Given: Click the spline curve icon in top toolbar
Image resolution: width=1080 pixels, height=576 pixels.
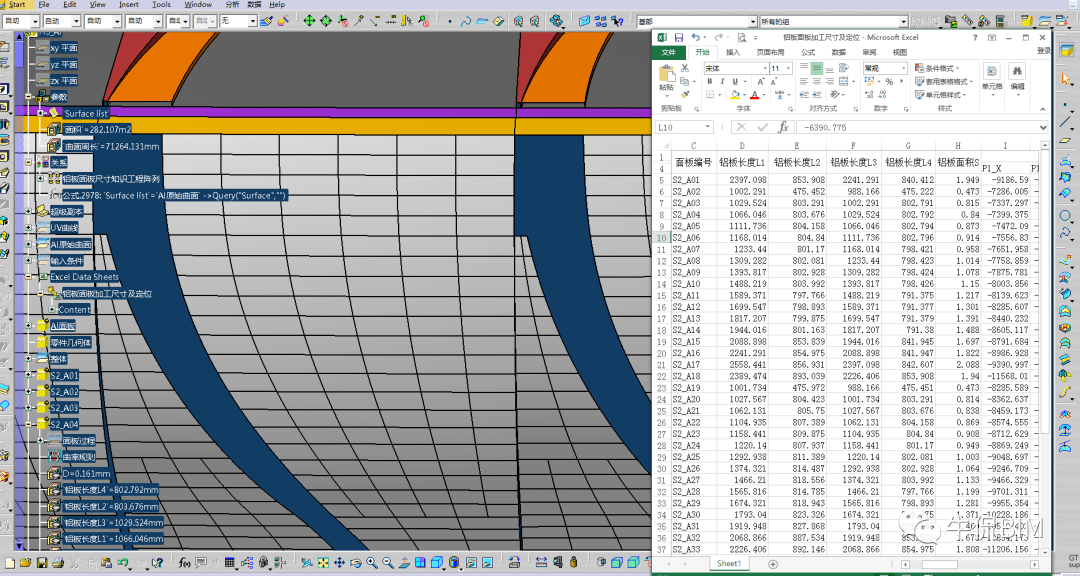Looking at the screenshot, I should [x=466, y=21].
